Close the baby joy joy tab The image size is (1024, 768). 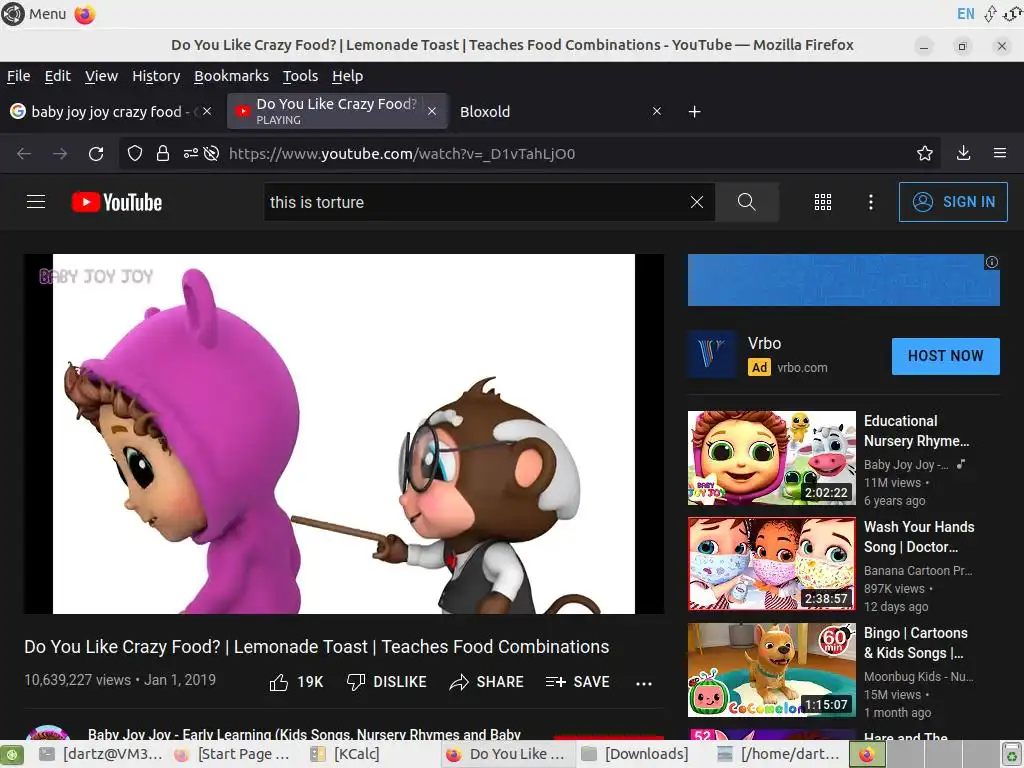tap(207, 112)
